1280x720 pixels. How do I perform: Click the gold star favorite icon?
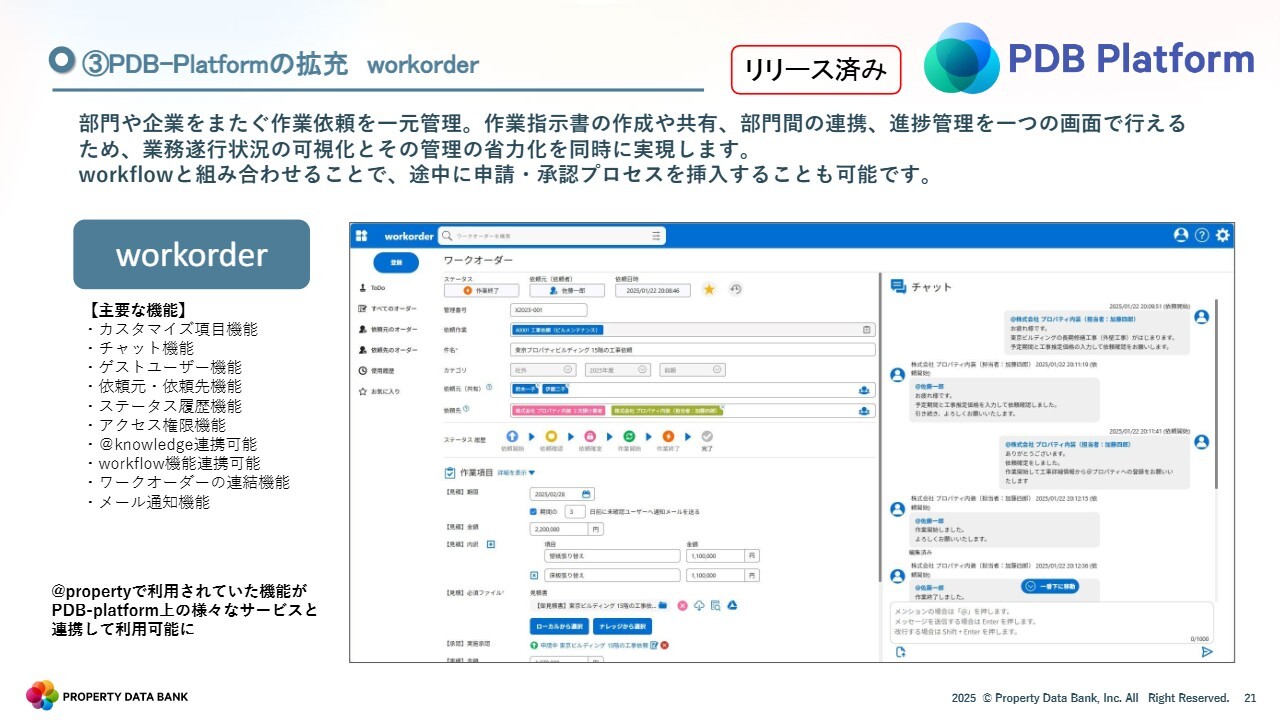click(x=709, y=290)
